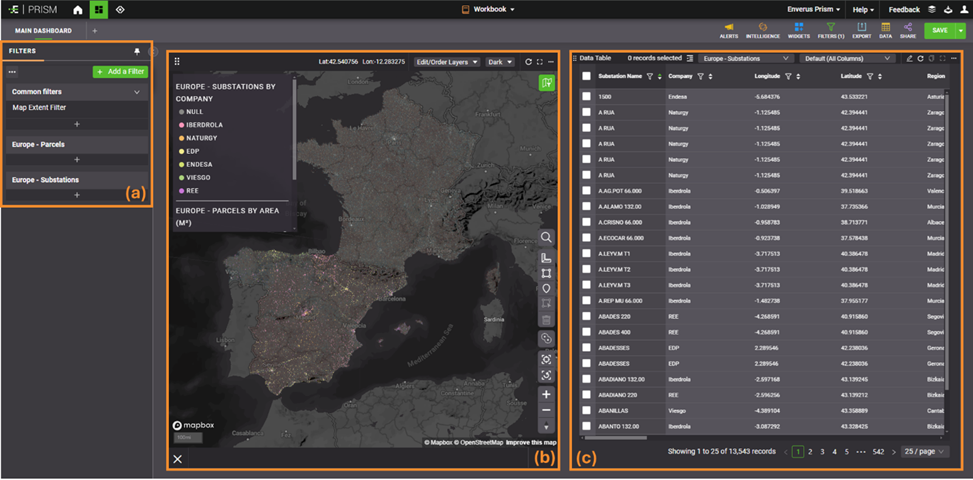Image resolution: width=973 pixels, height=480 pixels.
Task: Click the Export icon
Action: 861,30
